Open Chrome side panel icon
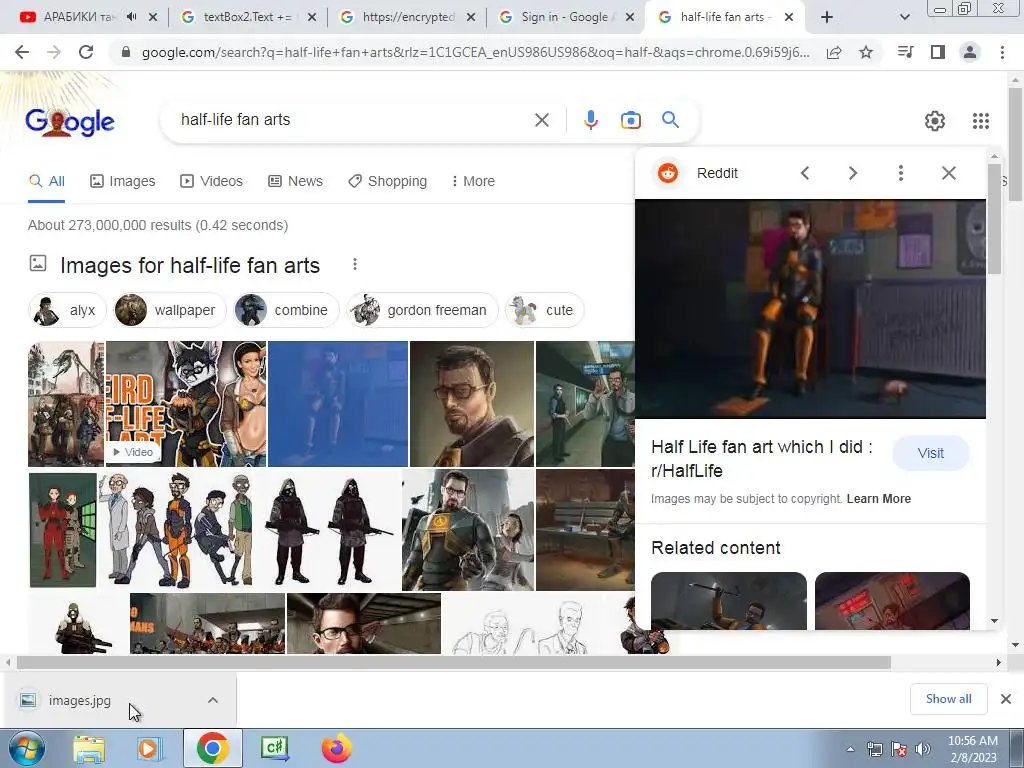 (x=938, y=52)
